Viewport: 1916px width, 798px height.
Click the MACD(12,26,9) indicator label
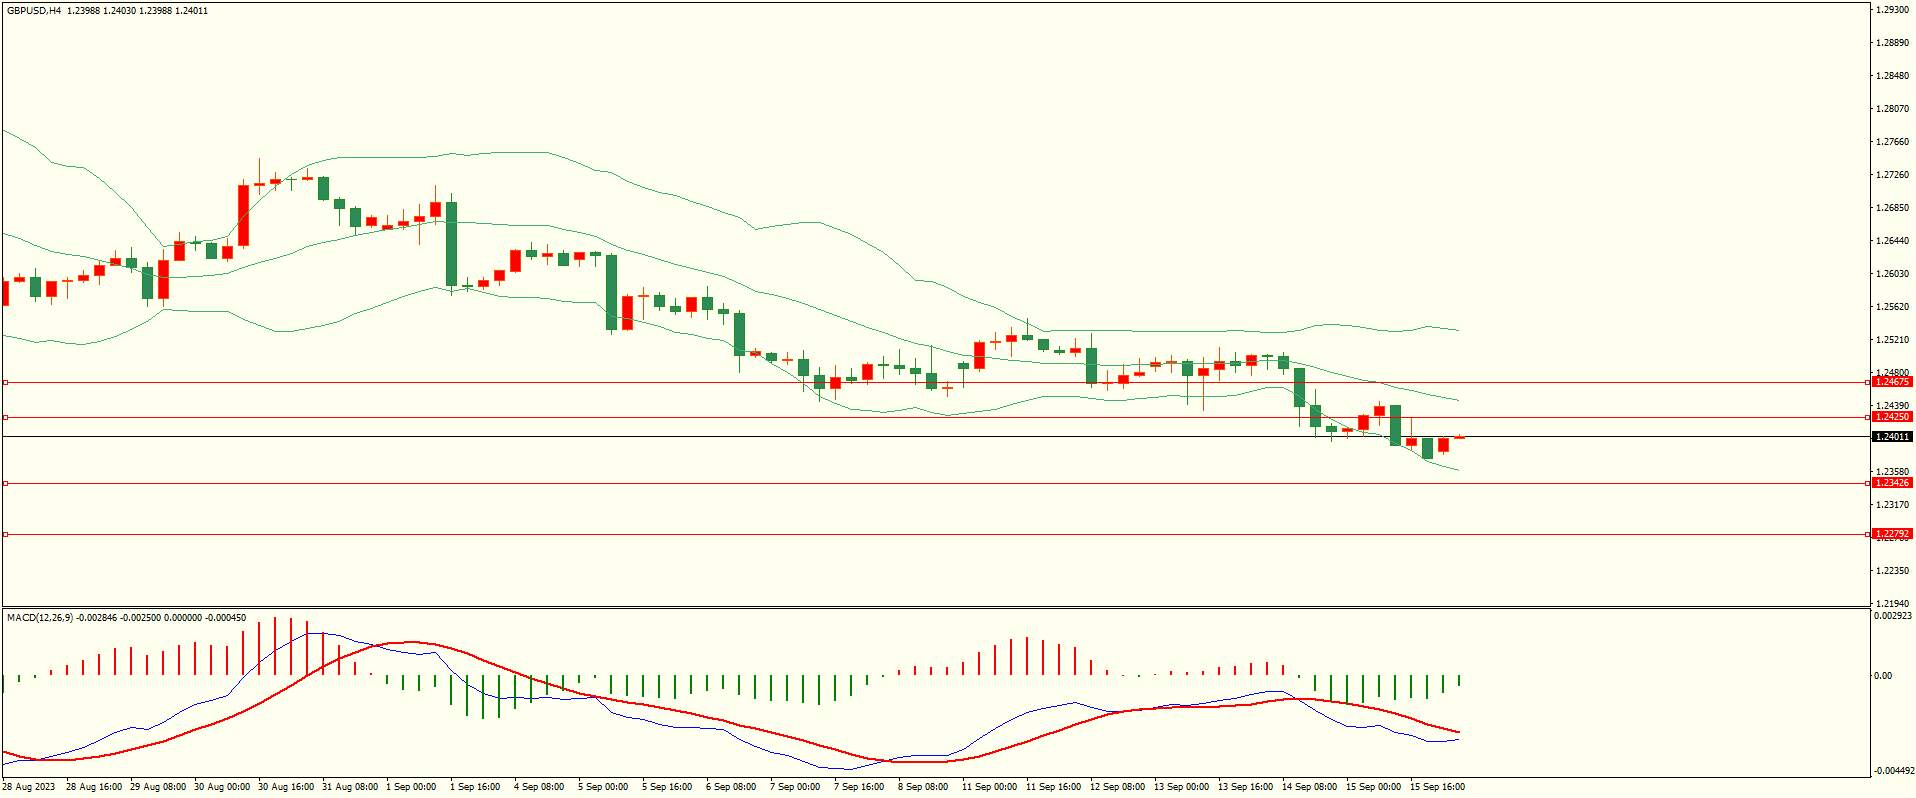click(x=40, y=618)
